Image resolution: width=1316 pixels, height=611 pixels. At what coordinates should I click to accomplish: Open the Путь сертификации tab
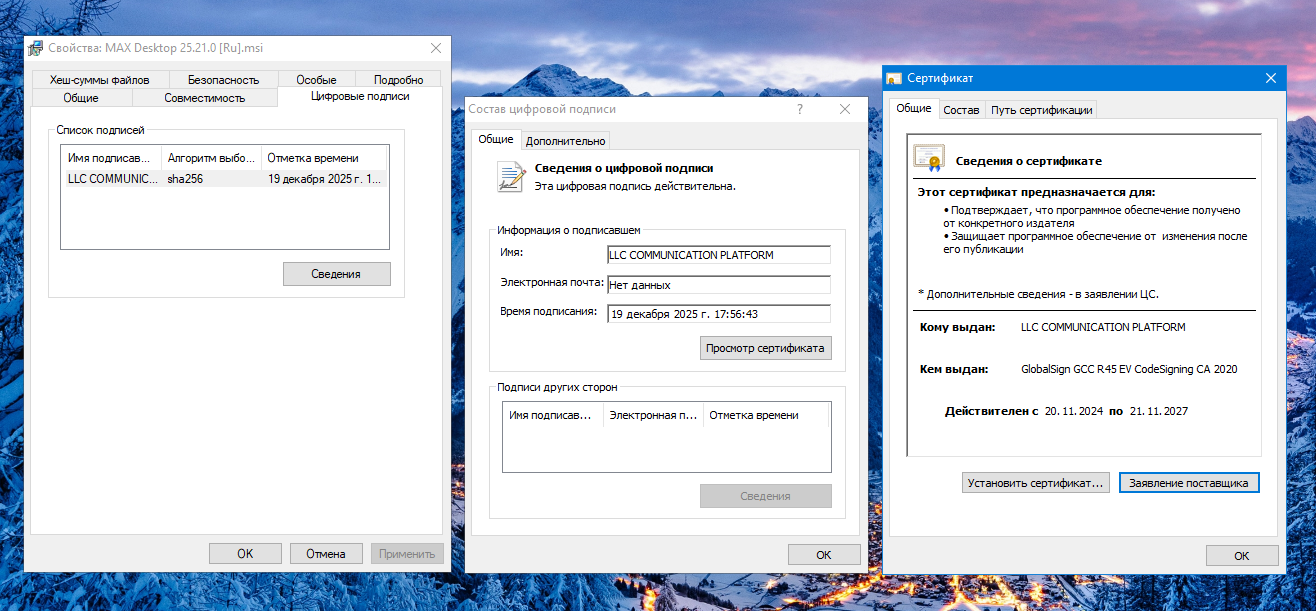click(1041, 110)
